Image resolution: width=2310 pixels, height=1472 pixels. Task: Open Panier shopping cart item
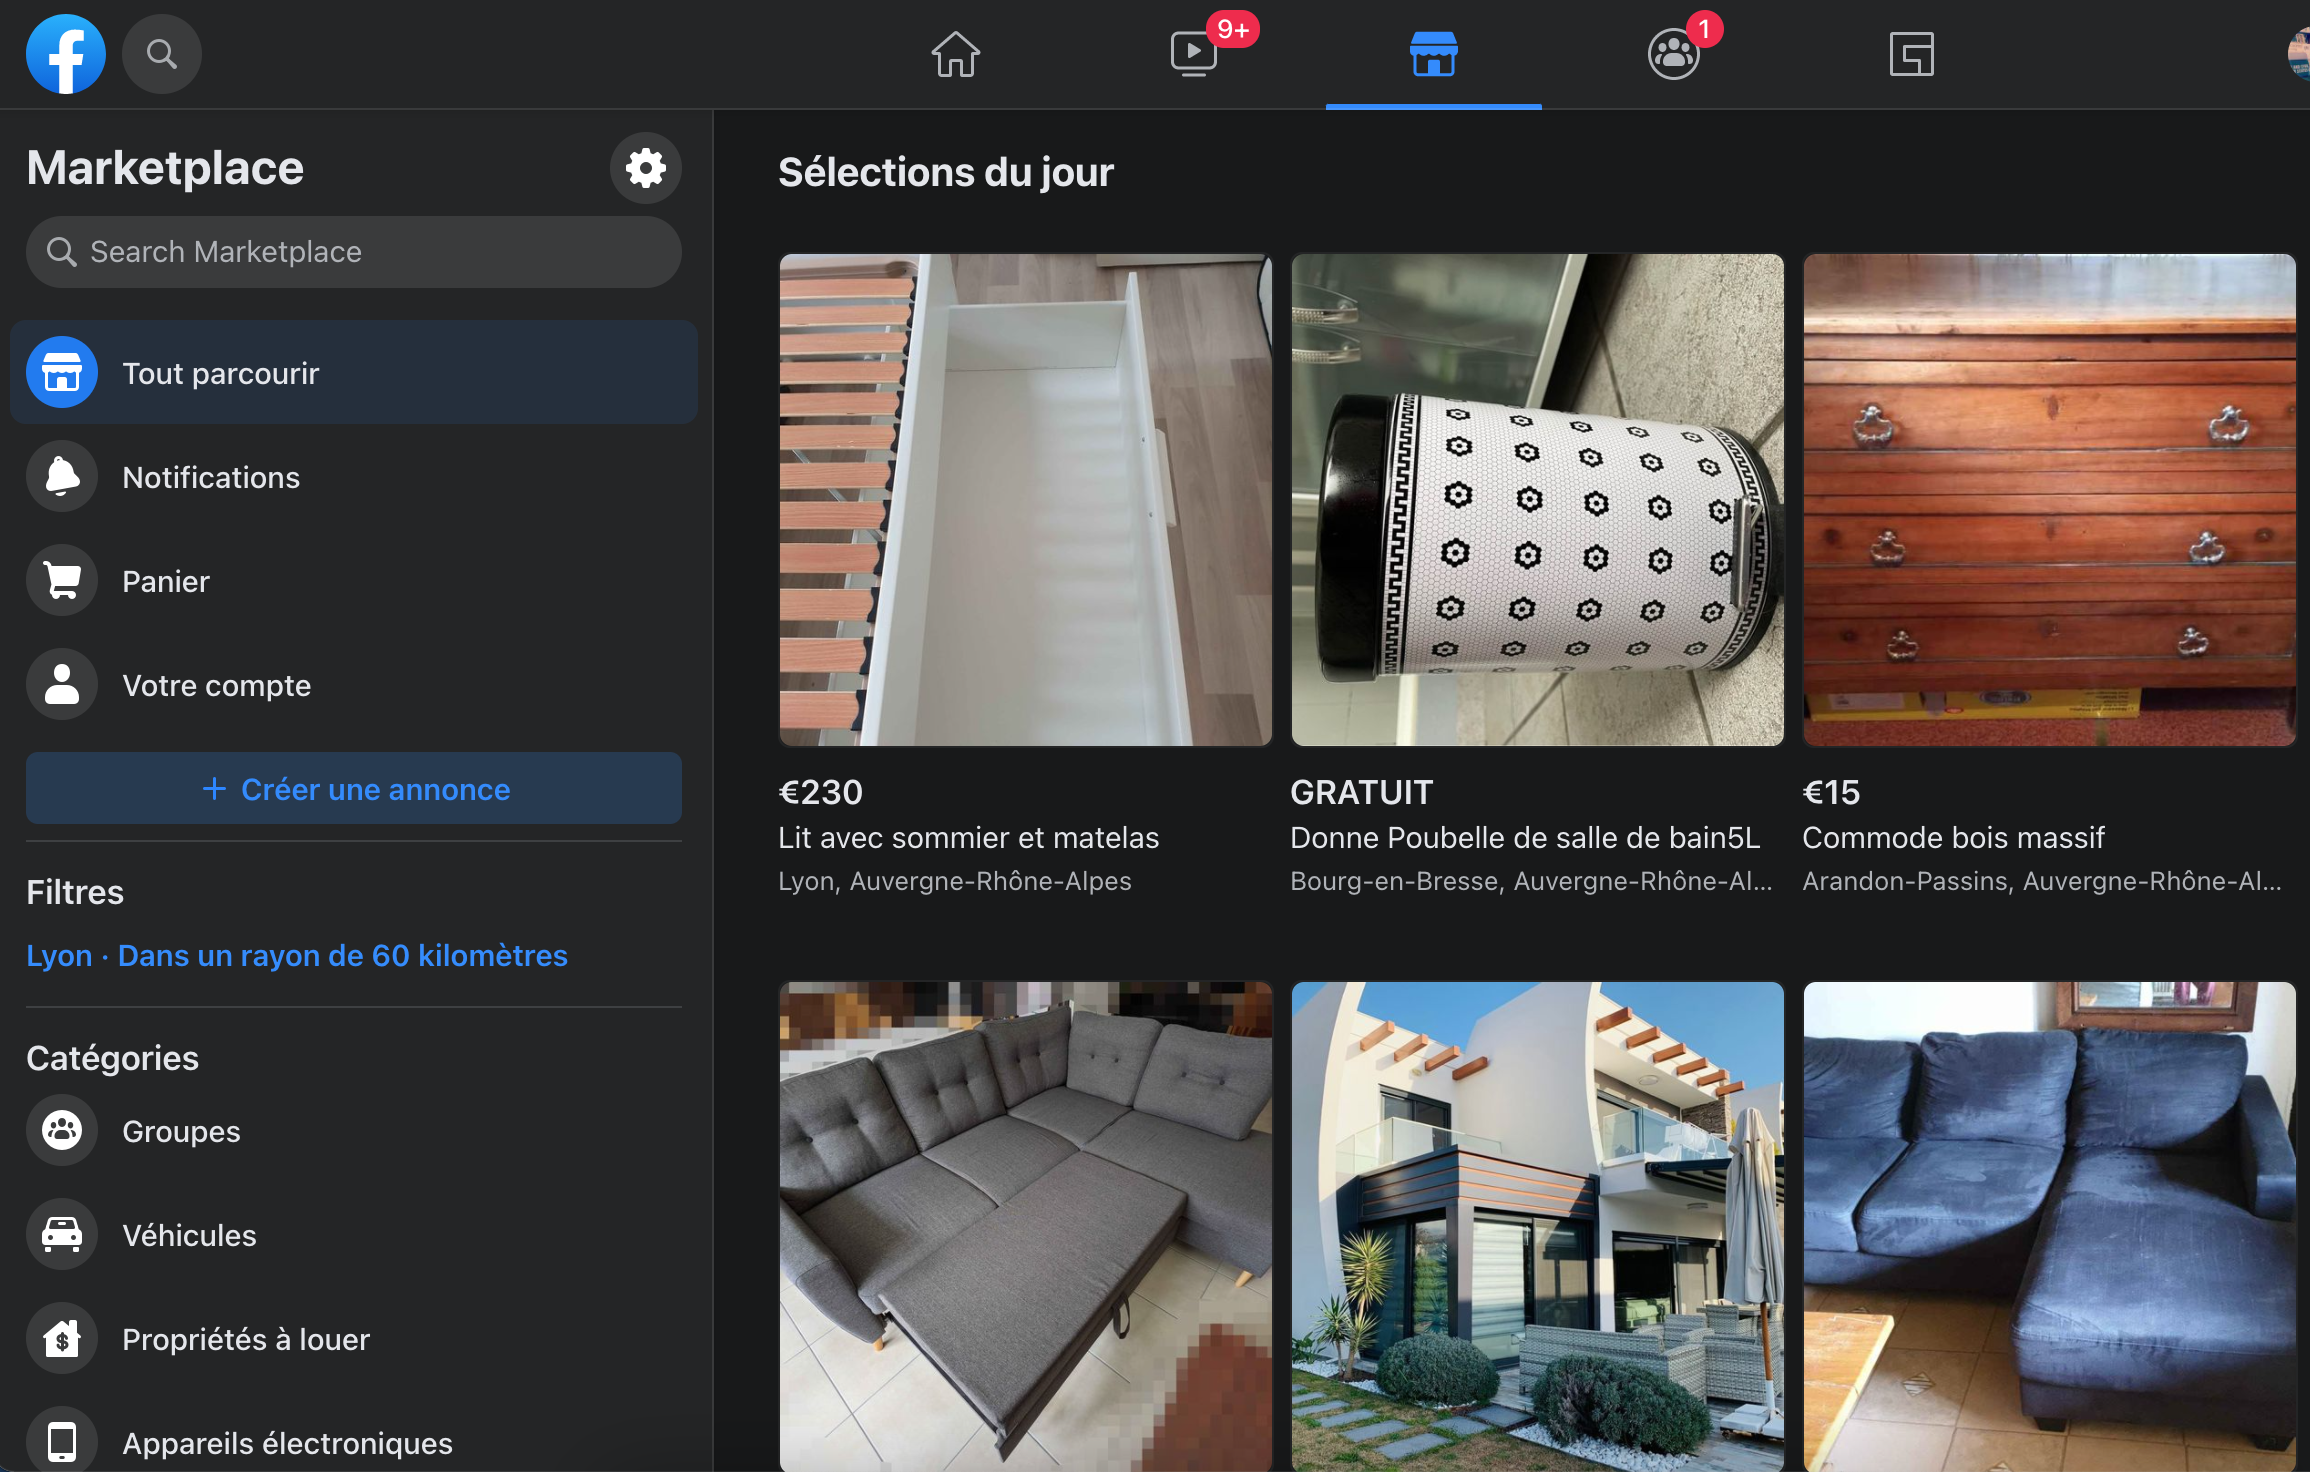166,581
